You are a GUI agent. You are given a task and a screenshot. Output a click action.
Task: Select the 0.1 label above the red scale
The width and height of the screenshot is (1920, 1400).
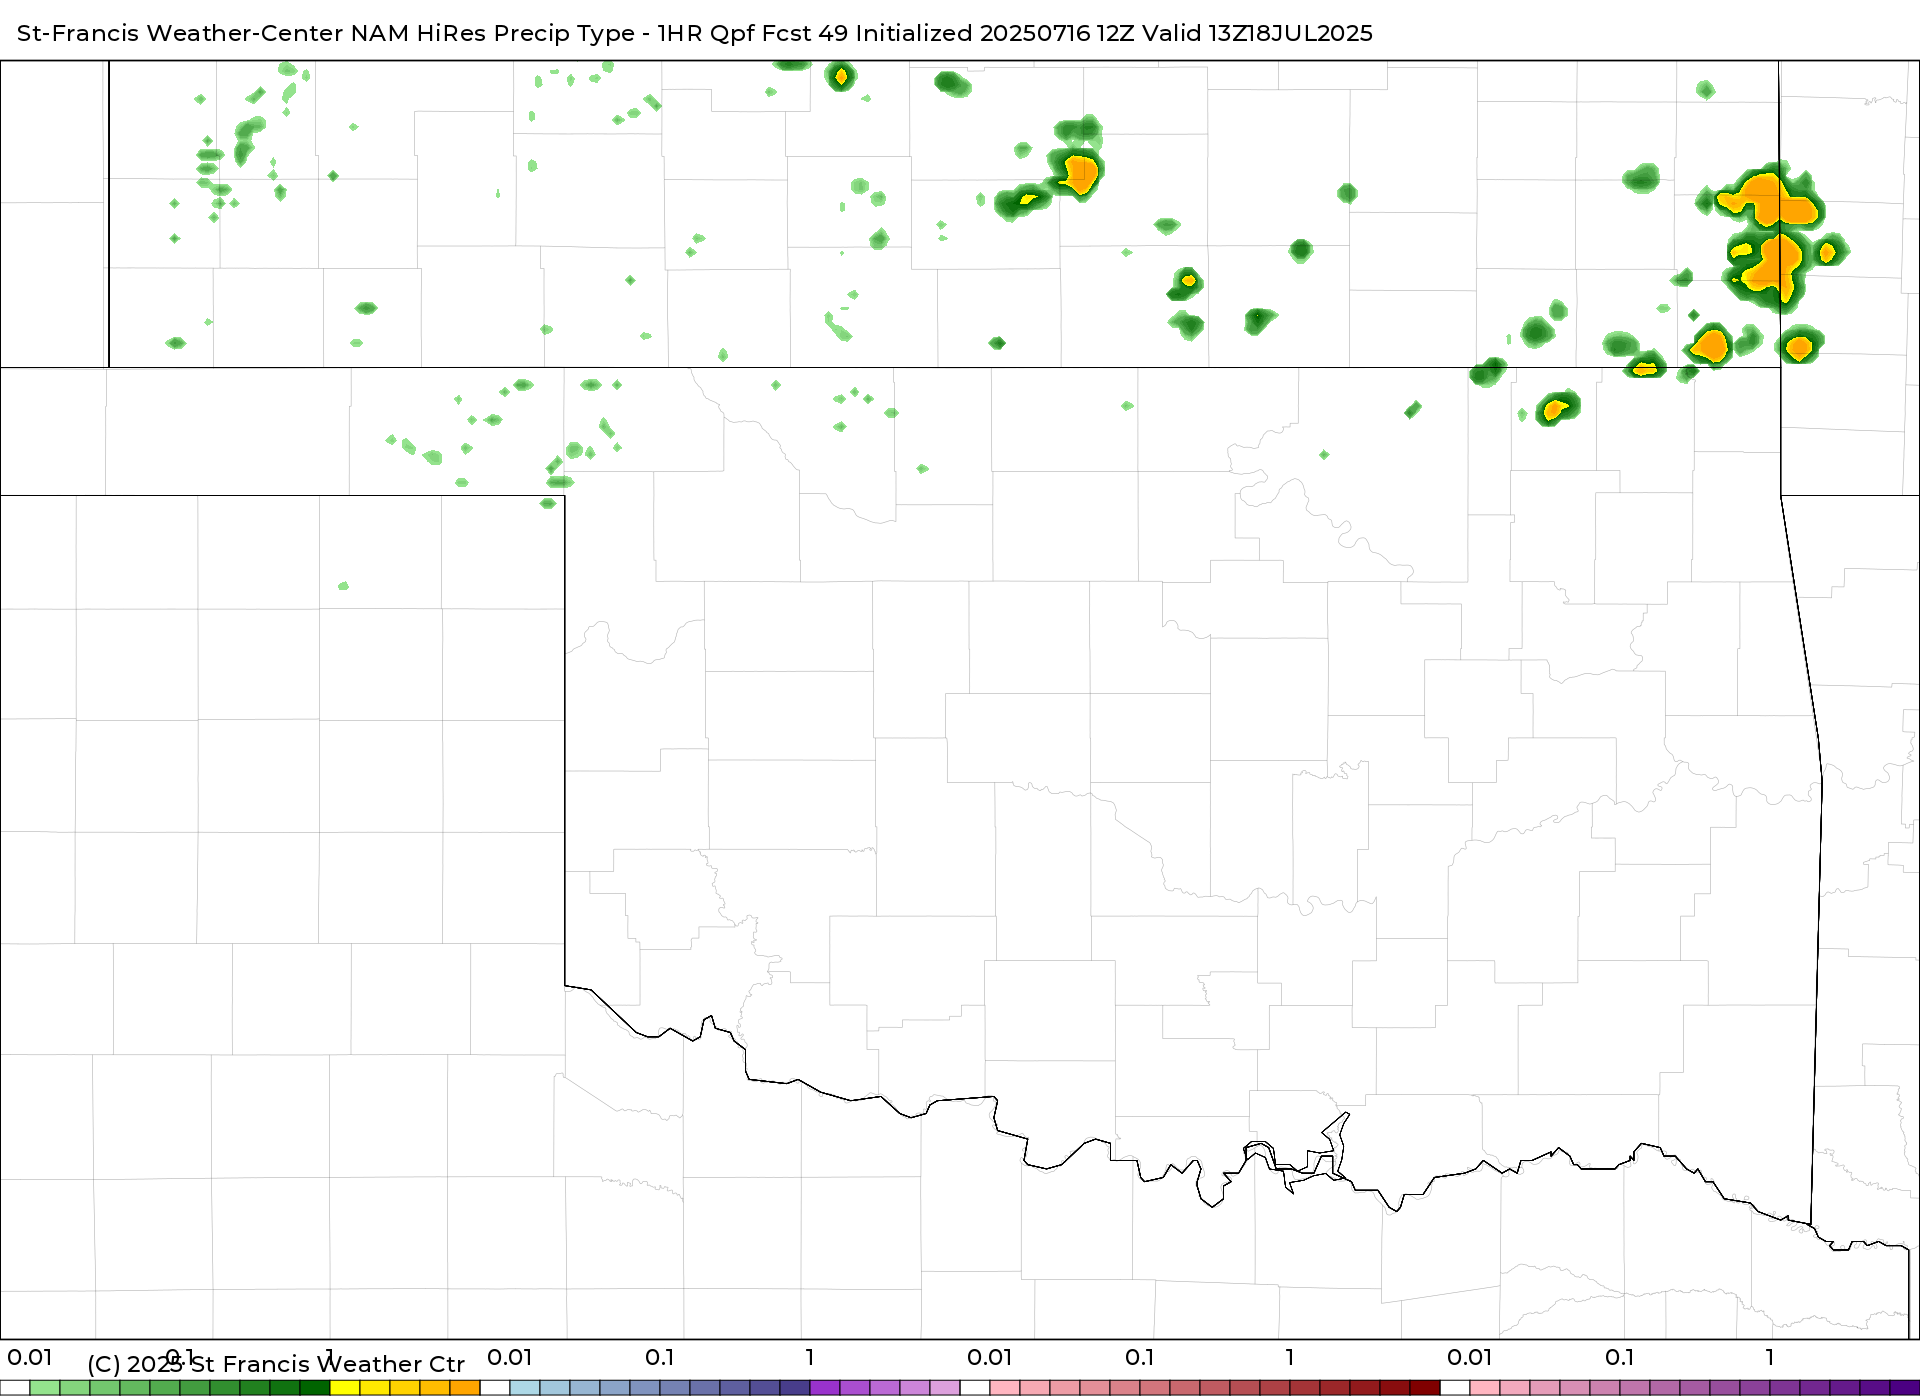pos(1140,1357)
